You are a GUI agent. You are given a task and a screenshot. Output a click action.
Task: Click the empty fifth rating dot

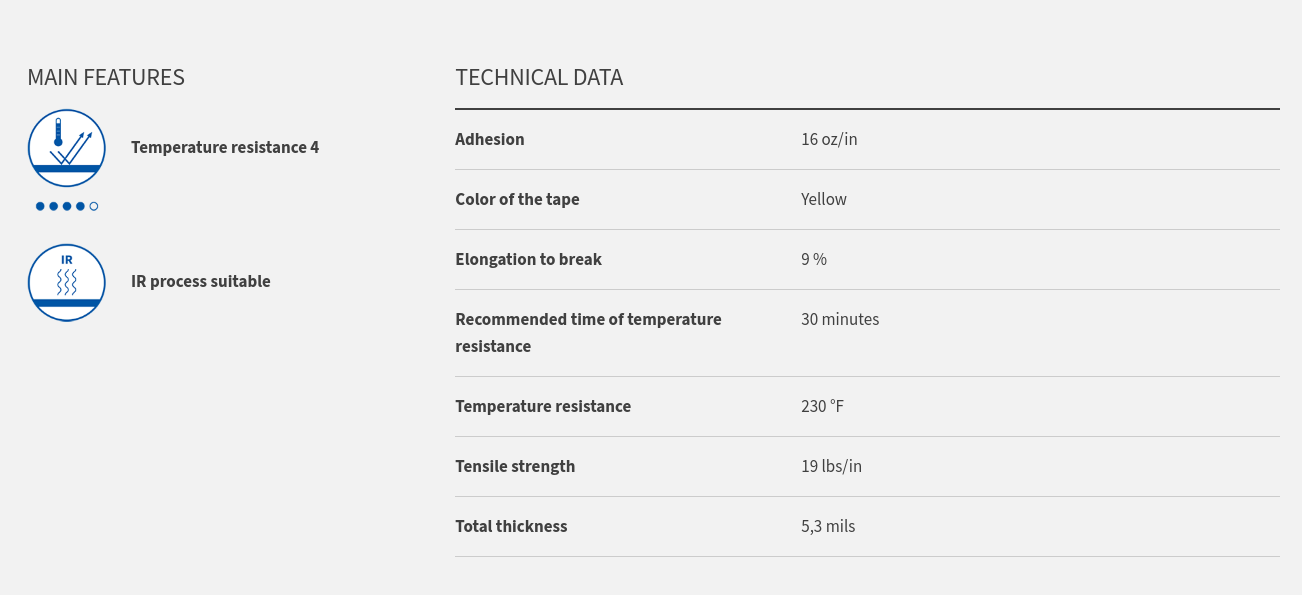tap(94, 206)
